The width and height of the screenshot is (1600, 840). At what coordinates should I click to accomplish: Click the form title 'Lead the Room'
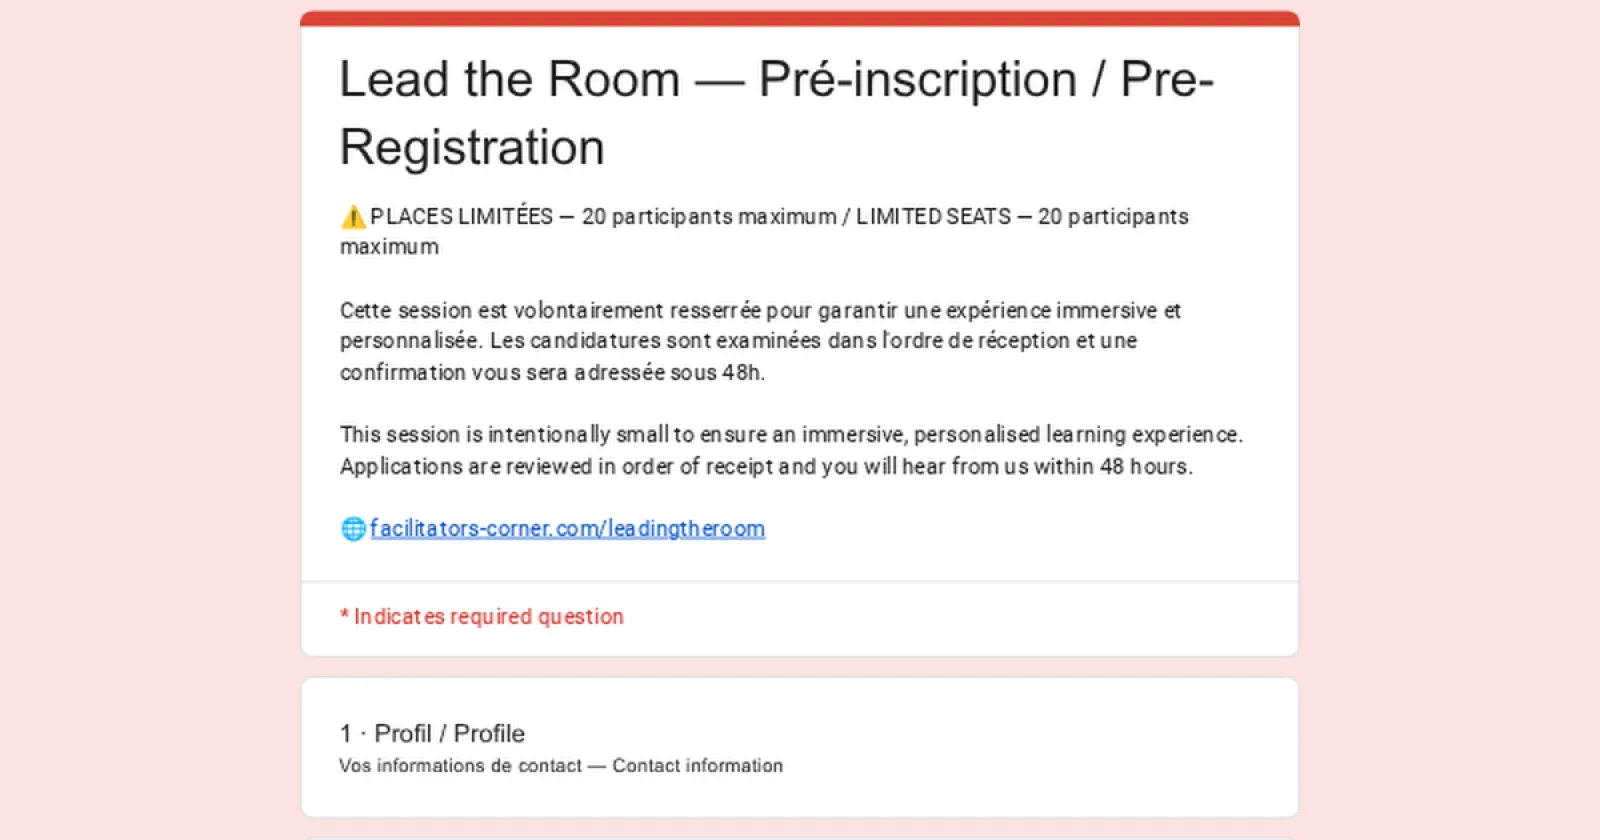point(510,79)
